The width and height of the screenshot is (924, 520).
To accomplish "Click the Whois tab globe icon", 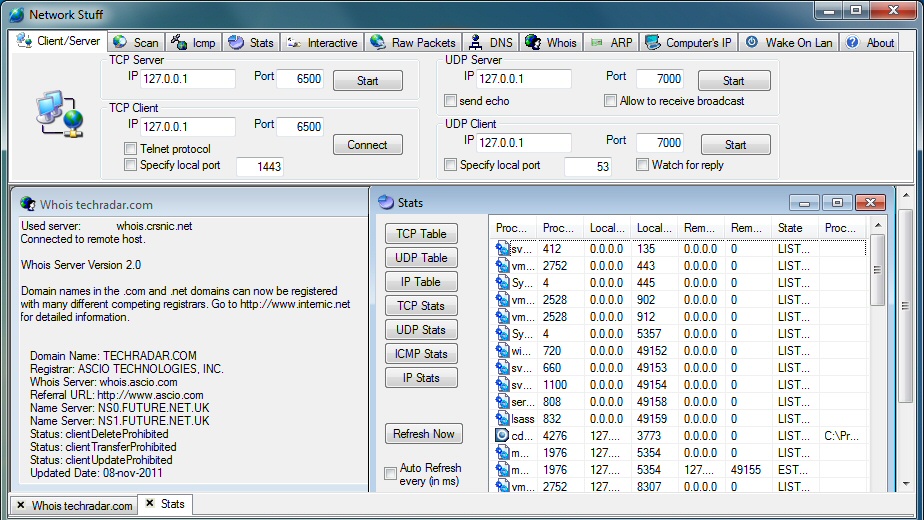I will [533, 42].
